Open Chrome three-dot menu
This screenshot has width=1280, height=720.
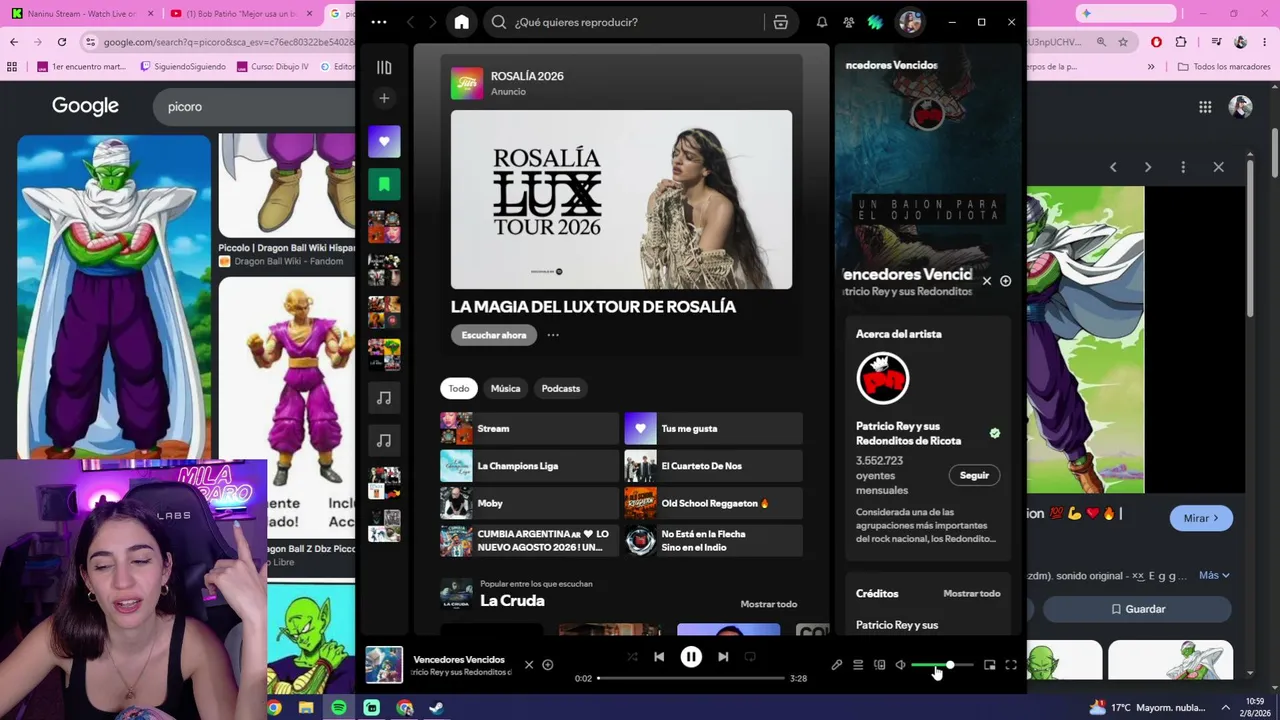coord(1266,42)
